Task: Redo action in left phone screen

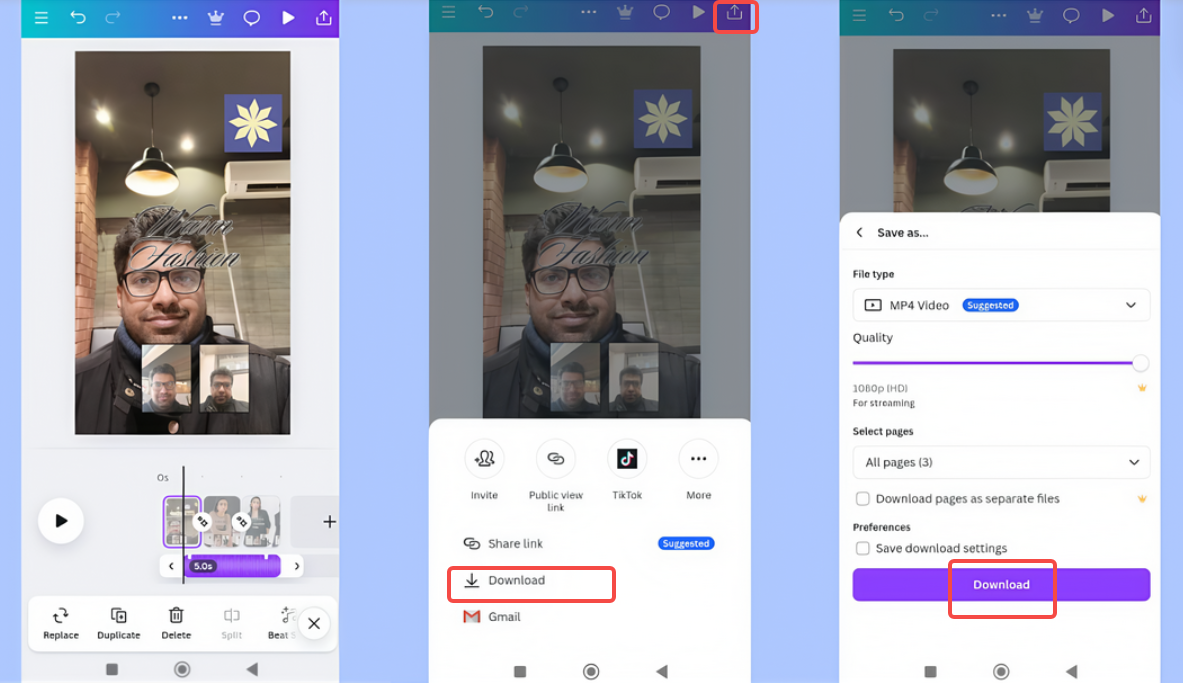Action: pyautogui.click(x=113, y=17)
